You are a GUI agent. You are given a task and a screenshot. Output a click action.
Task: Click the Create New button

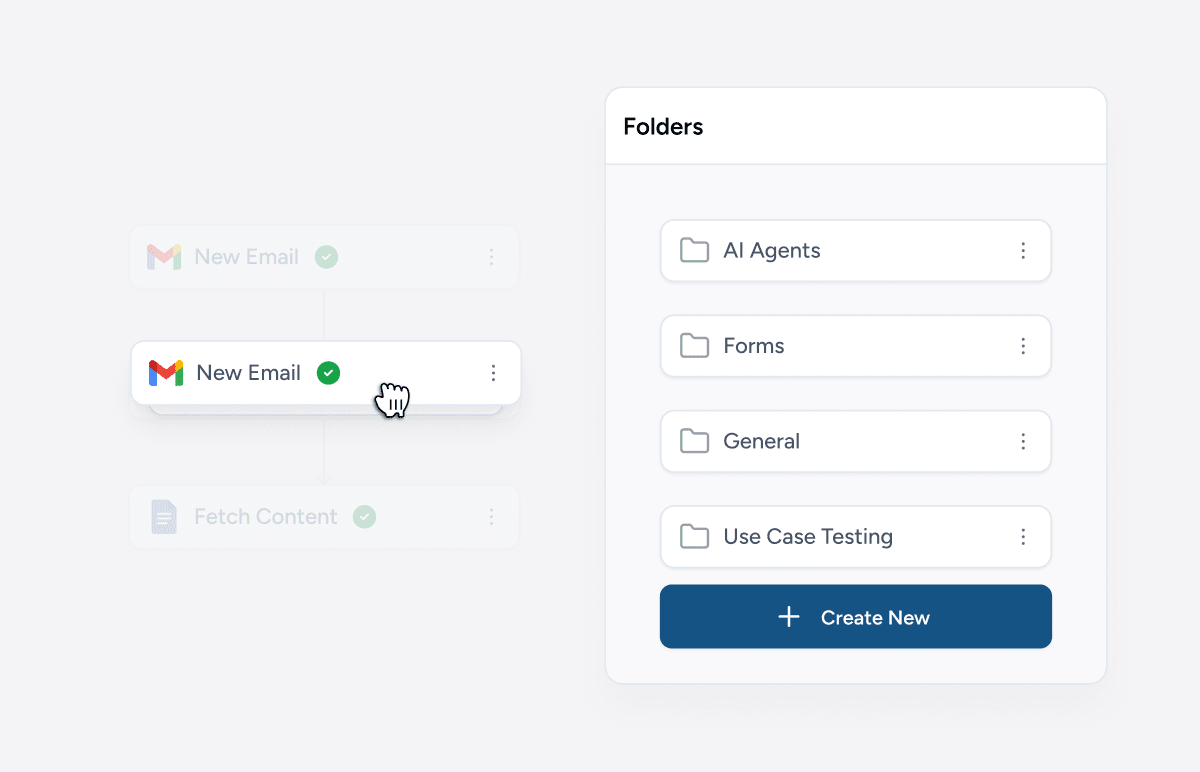point(856,617)
